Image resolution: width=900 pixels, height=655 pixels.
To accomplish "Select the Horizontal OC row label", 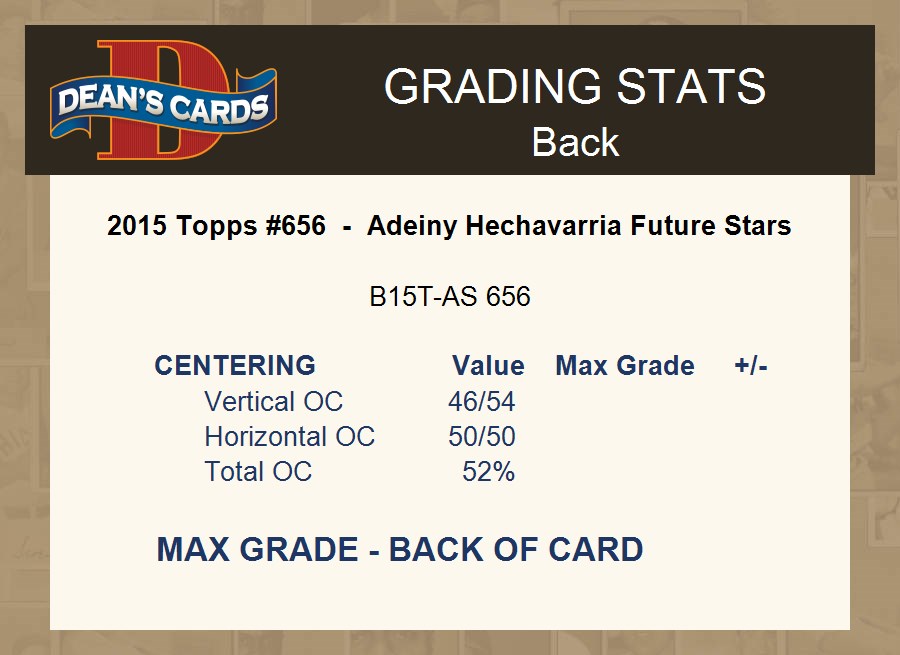I will pos(289,437).
